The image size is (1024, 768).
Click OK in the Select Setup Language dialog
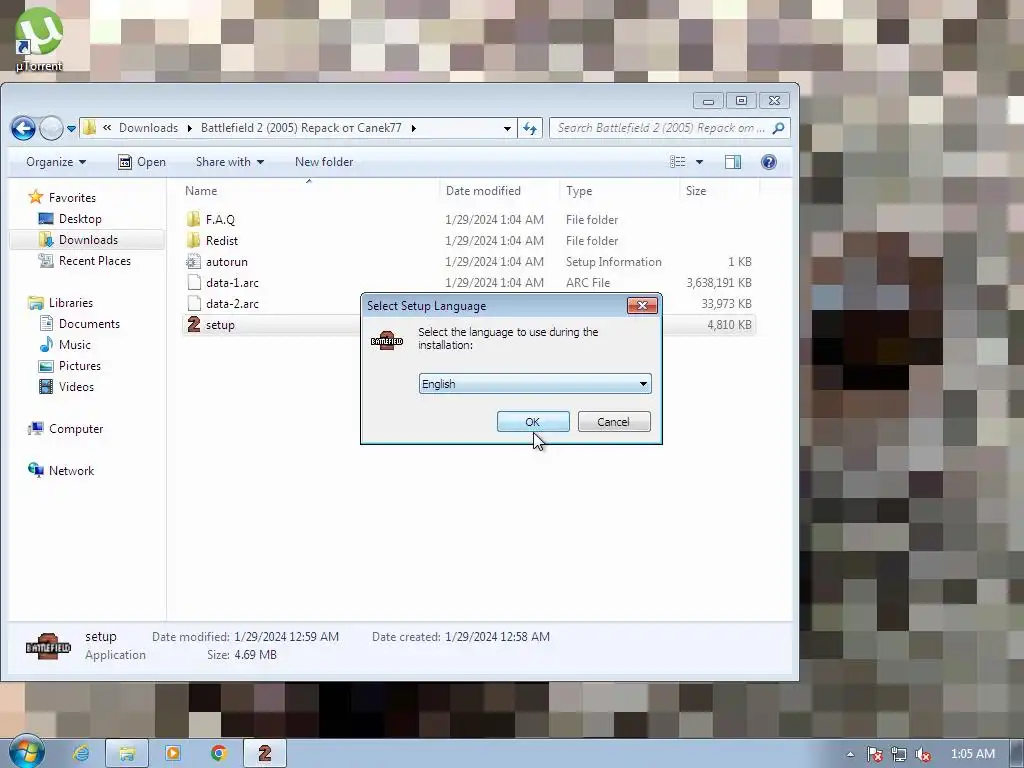tap(533, 422)
